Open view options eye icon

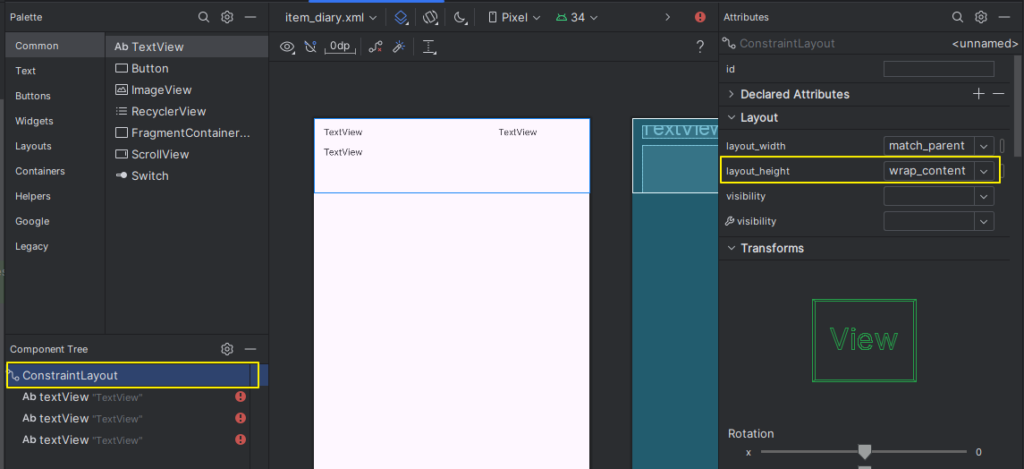[287, 46]
